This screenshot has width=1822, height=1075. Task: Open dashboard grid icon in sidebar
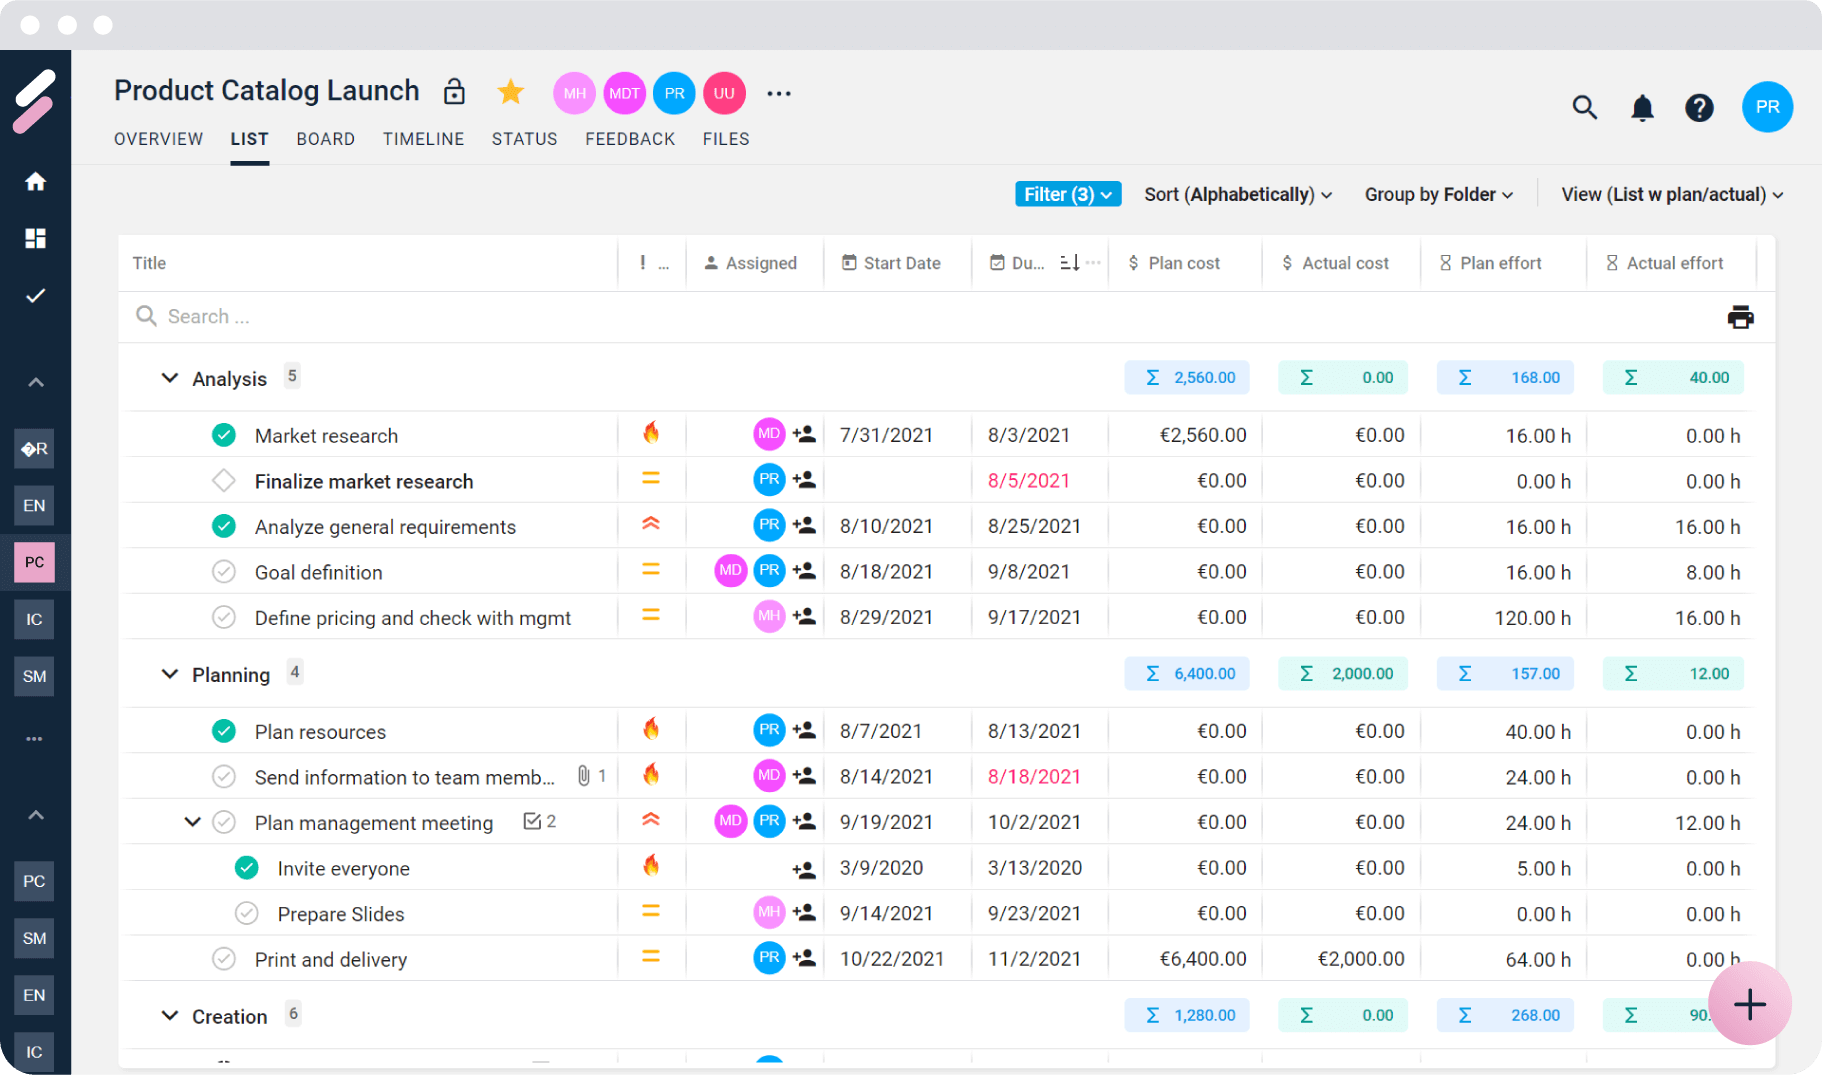(36, 238)
